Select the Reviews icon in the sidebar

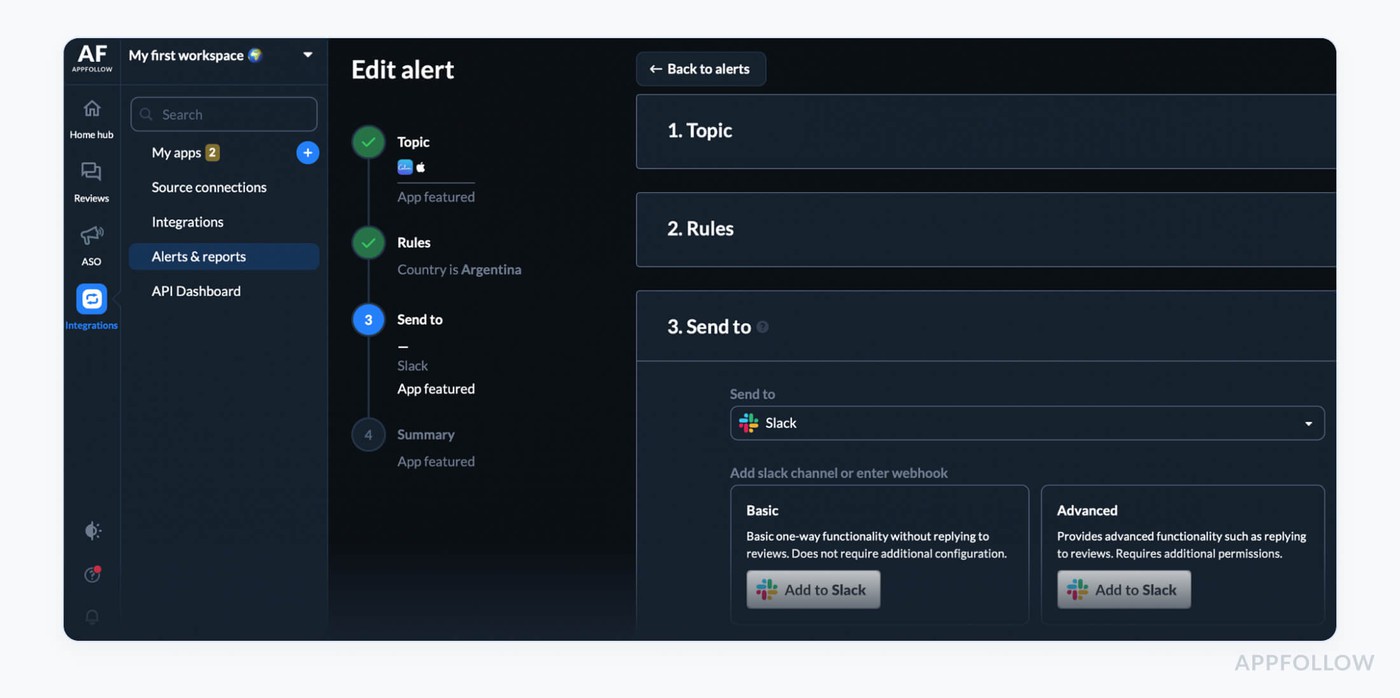(x=91, y=180)
